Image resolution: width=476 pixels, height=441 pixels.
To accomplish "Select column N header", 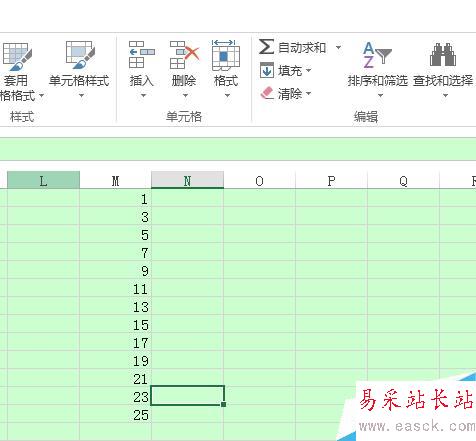I will 187,180.
